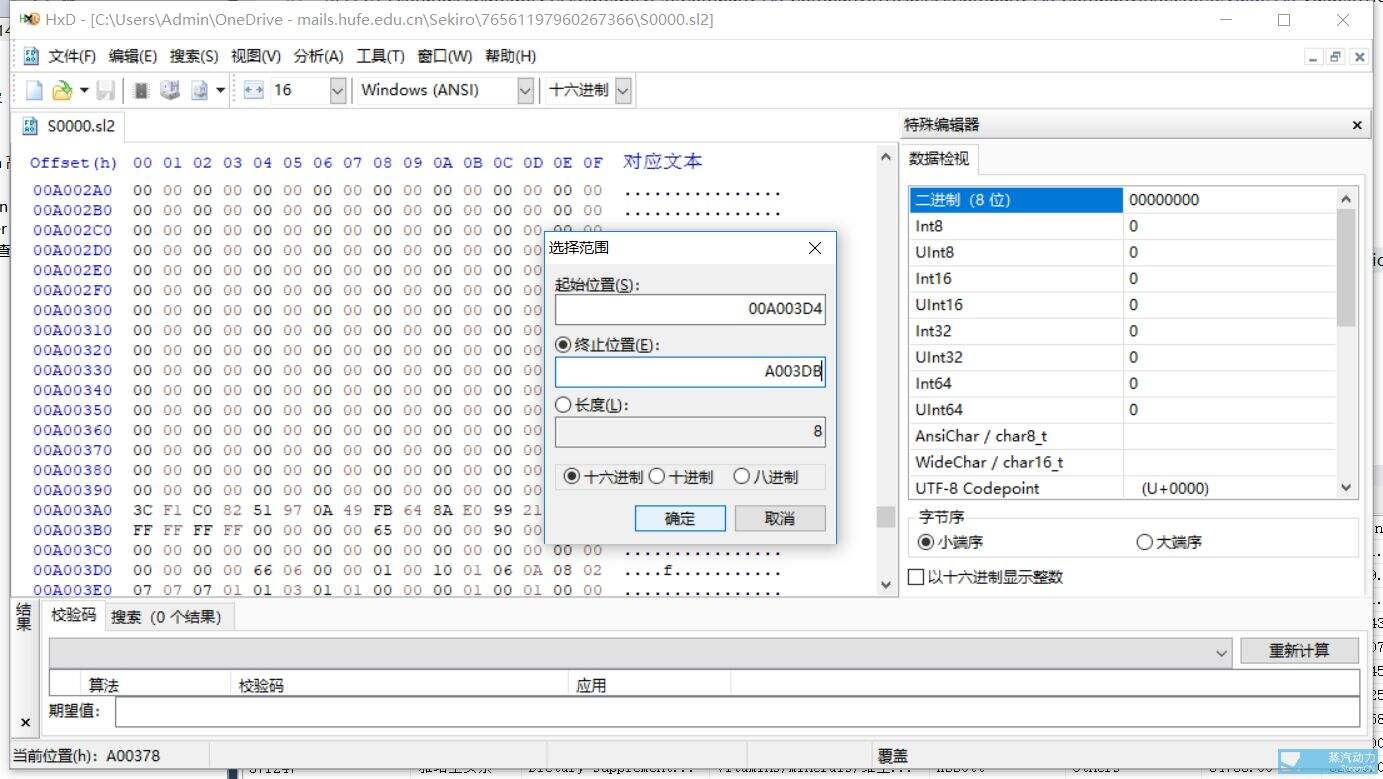Click the hex view scroll-down arrow

click(x=885, y=585)
